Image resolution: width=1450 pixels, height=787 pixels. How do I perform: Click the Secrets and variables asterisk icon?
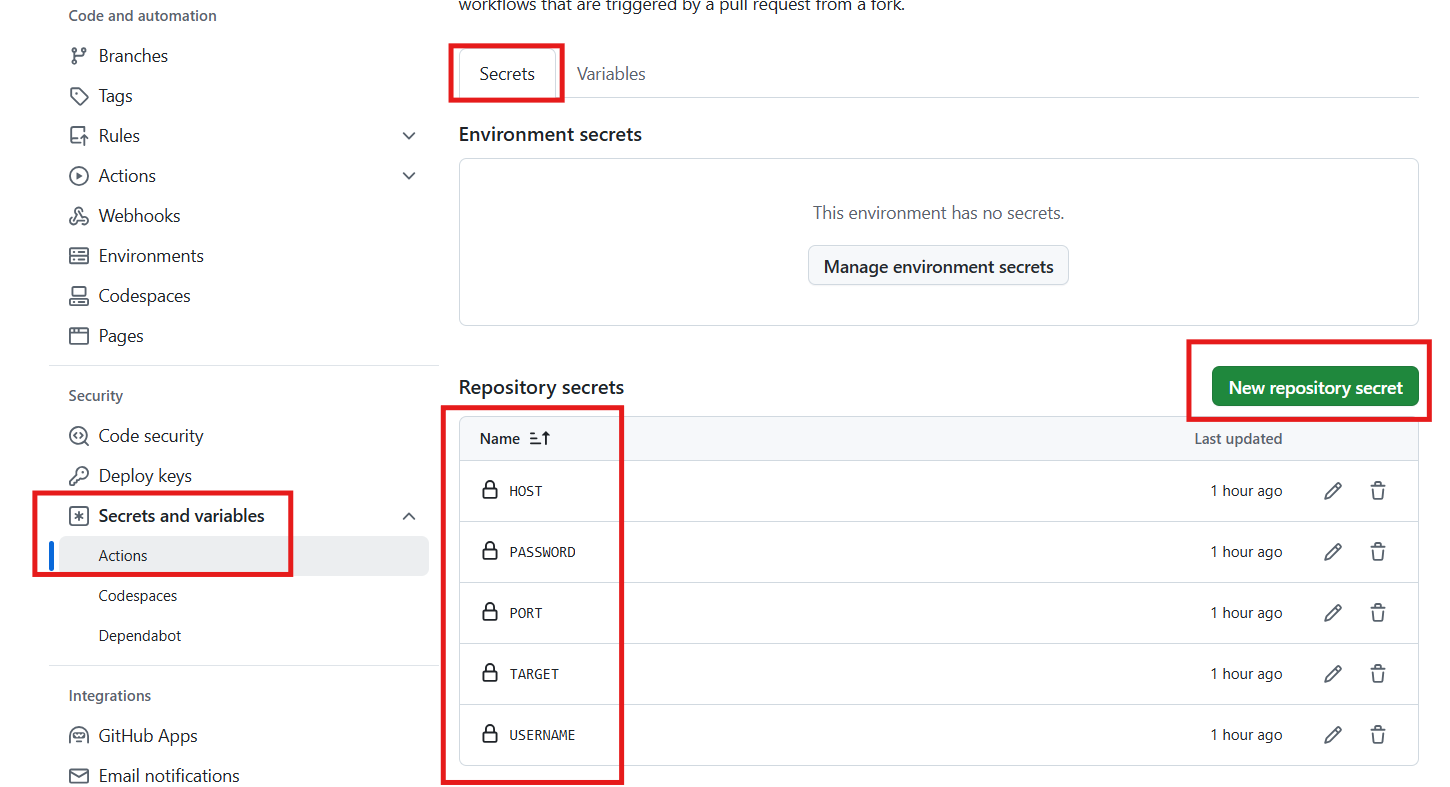(x=79, y=516)
